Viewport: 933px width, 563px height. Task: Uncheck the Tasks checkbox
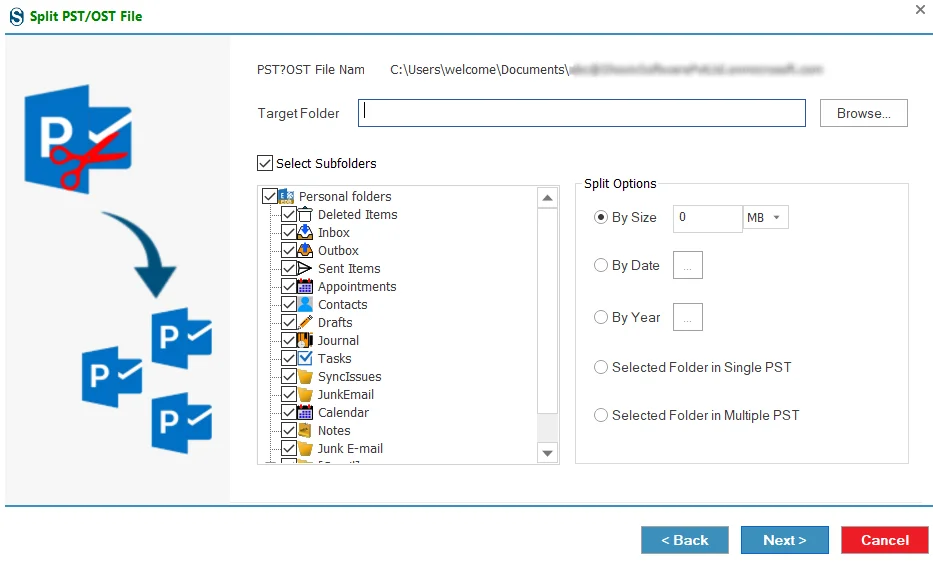tap(289, 358)
